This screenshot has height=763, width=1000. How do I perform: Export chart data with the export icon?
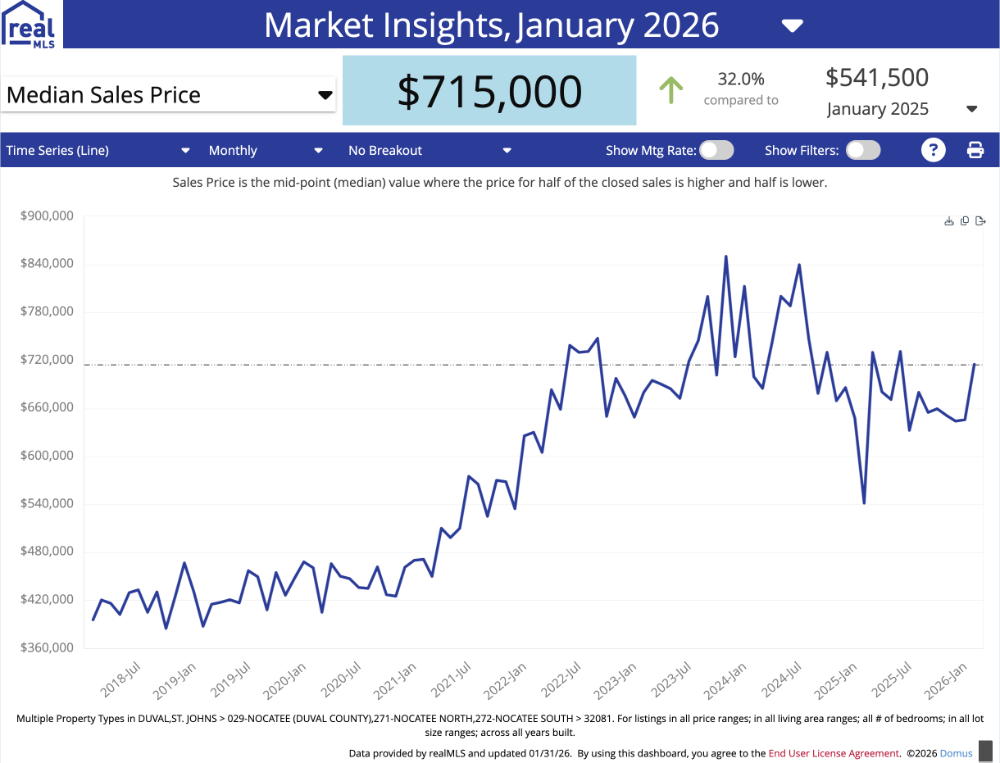click(980, 220)
